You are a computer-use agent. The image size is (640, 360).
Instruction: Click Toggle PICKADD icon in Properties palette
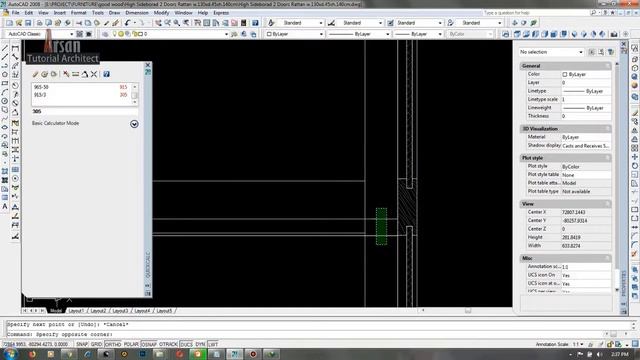pos(592,52)
